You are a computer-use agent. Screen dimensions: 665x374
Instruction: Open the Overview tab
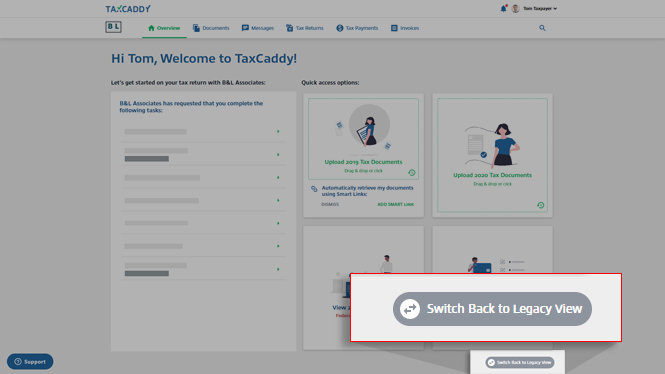coord(164,28)
